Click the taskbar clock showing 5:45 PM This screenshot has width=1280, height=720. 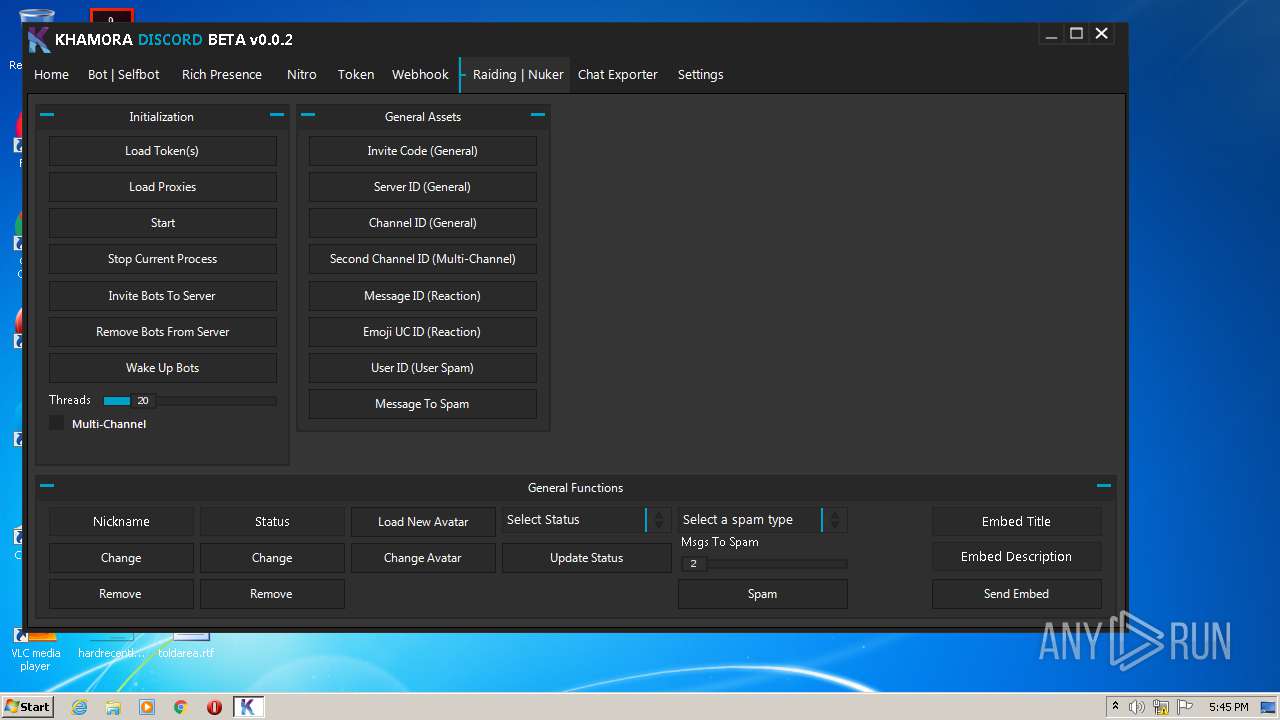pos(1228,707)
